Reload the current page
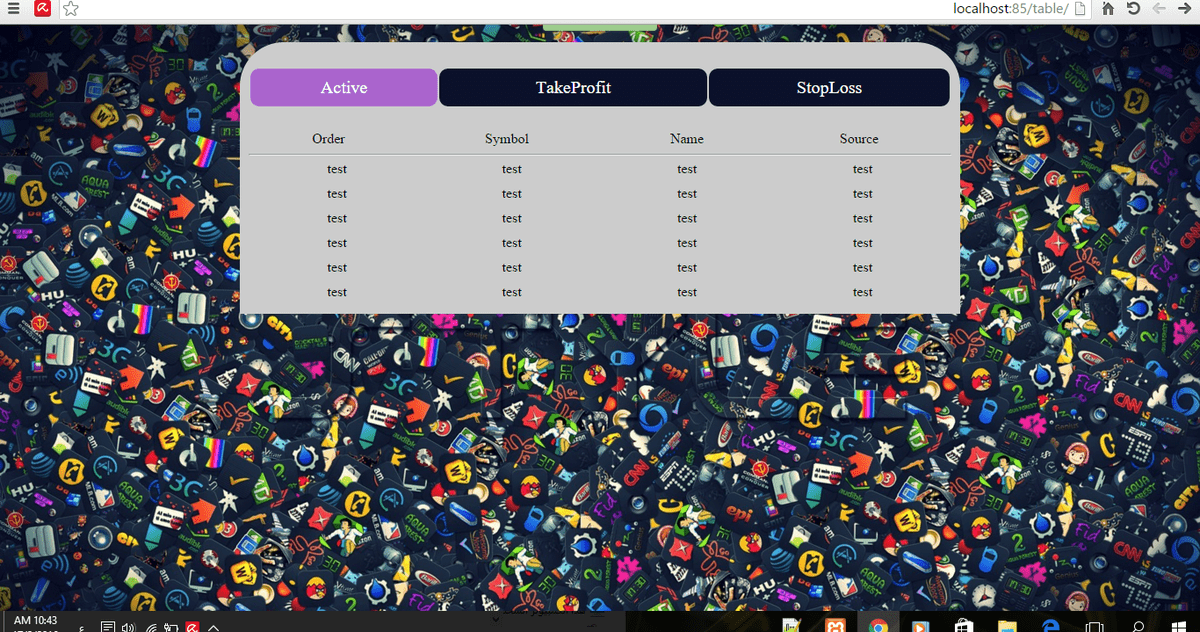This screenshot has width=1200, height=632. (1133, 9)
